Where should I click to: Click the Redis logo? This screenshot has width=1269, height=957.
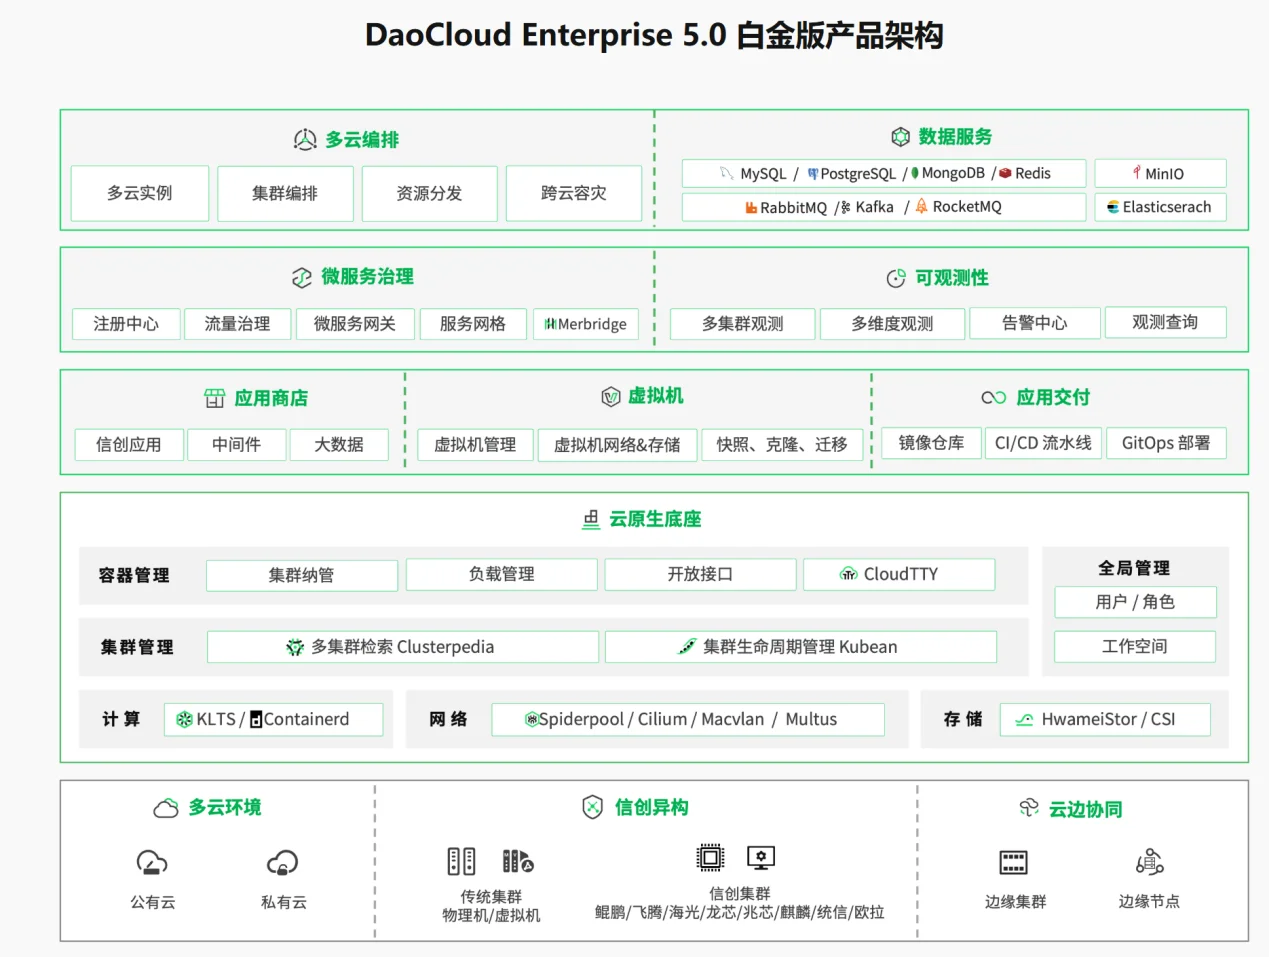tap(1005, 173)
